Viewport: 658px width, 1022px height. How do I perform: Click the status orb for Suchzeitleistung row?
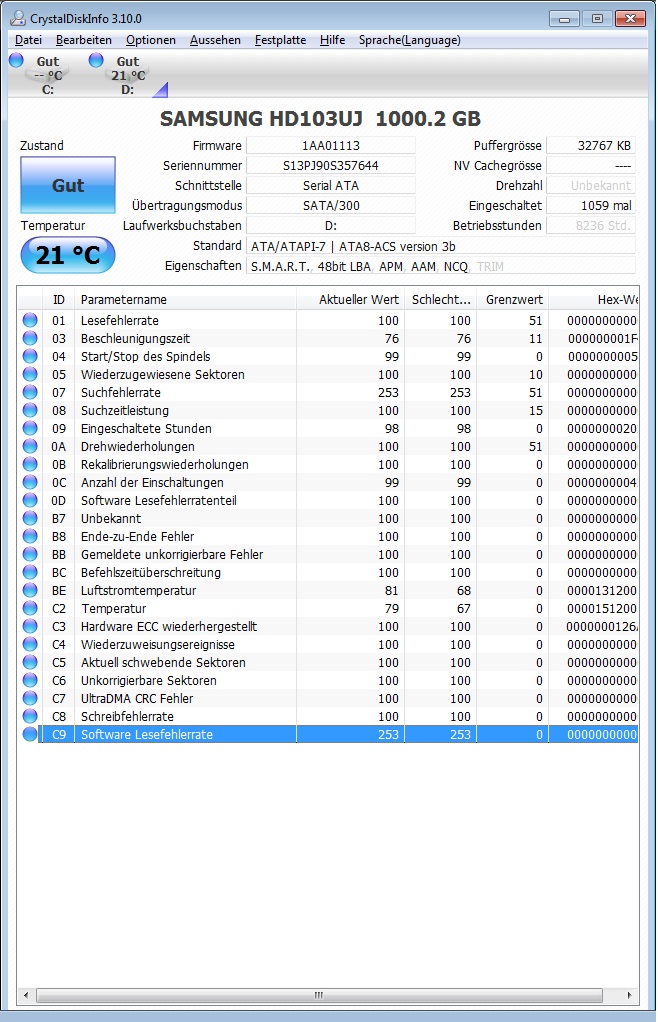click(x=30, y=410)
